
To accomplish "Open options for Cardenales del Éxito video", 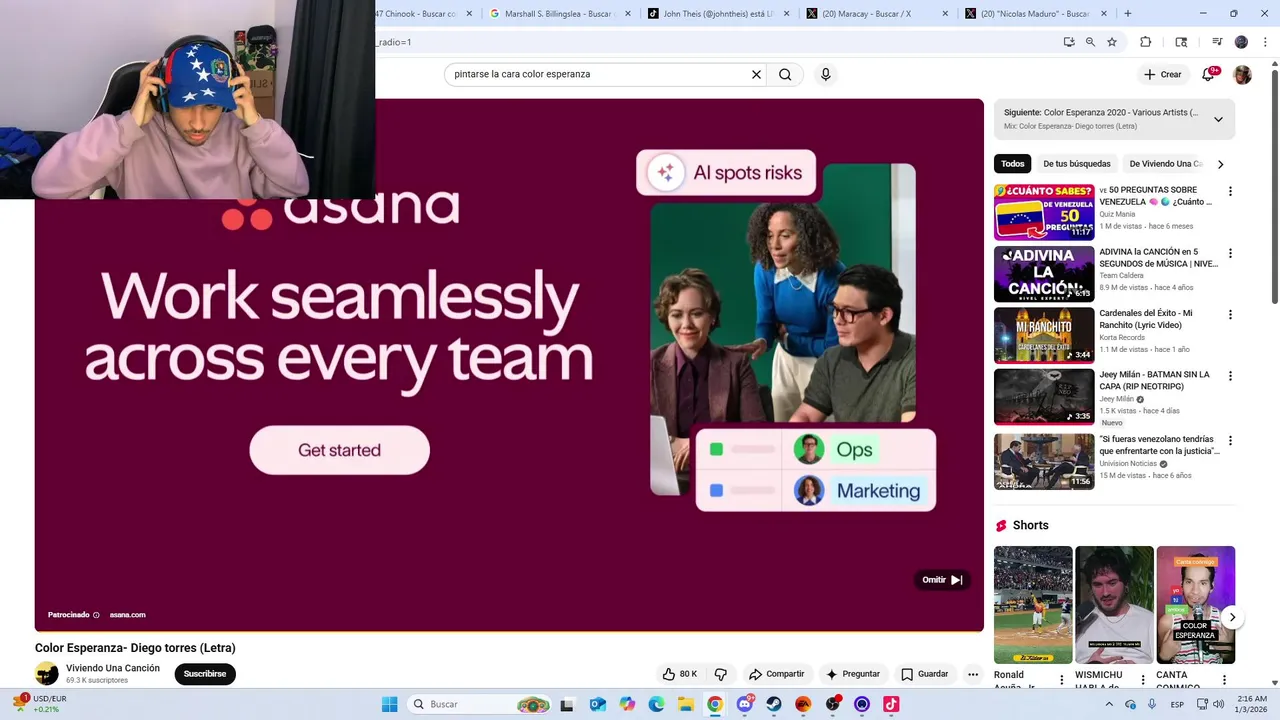I will coord(1230,315).
